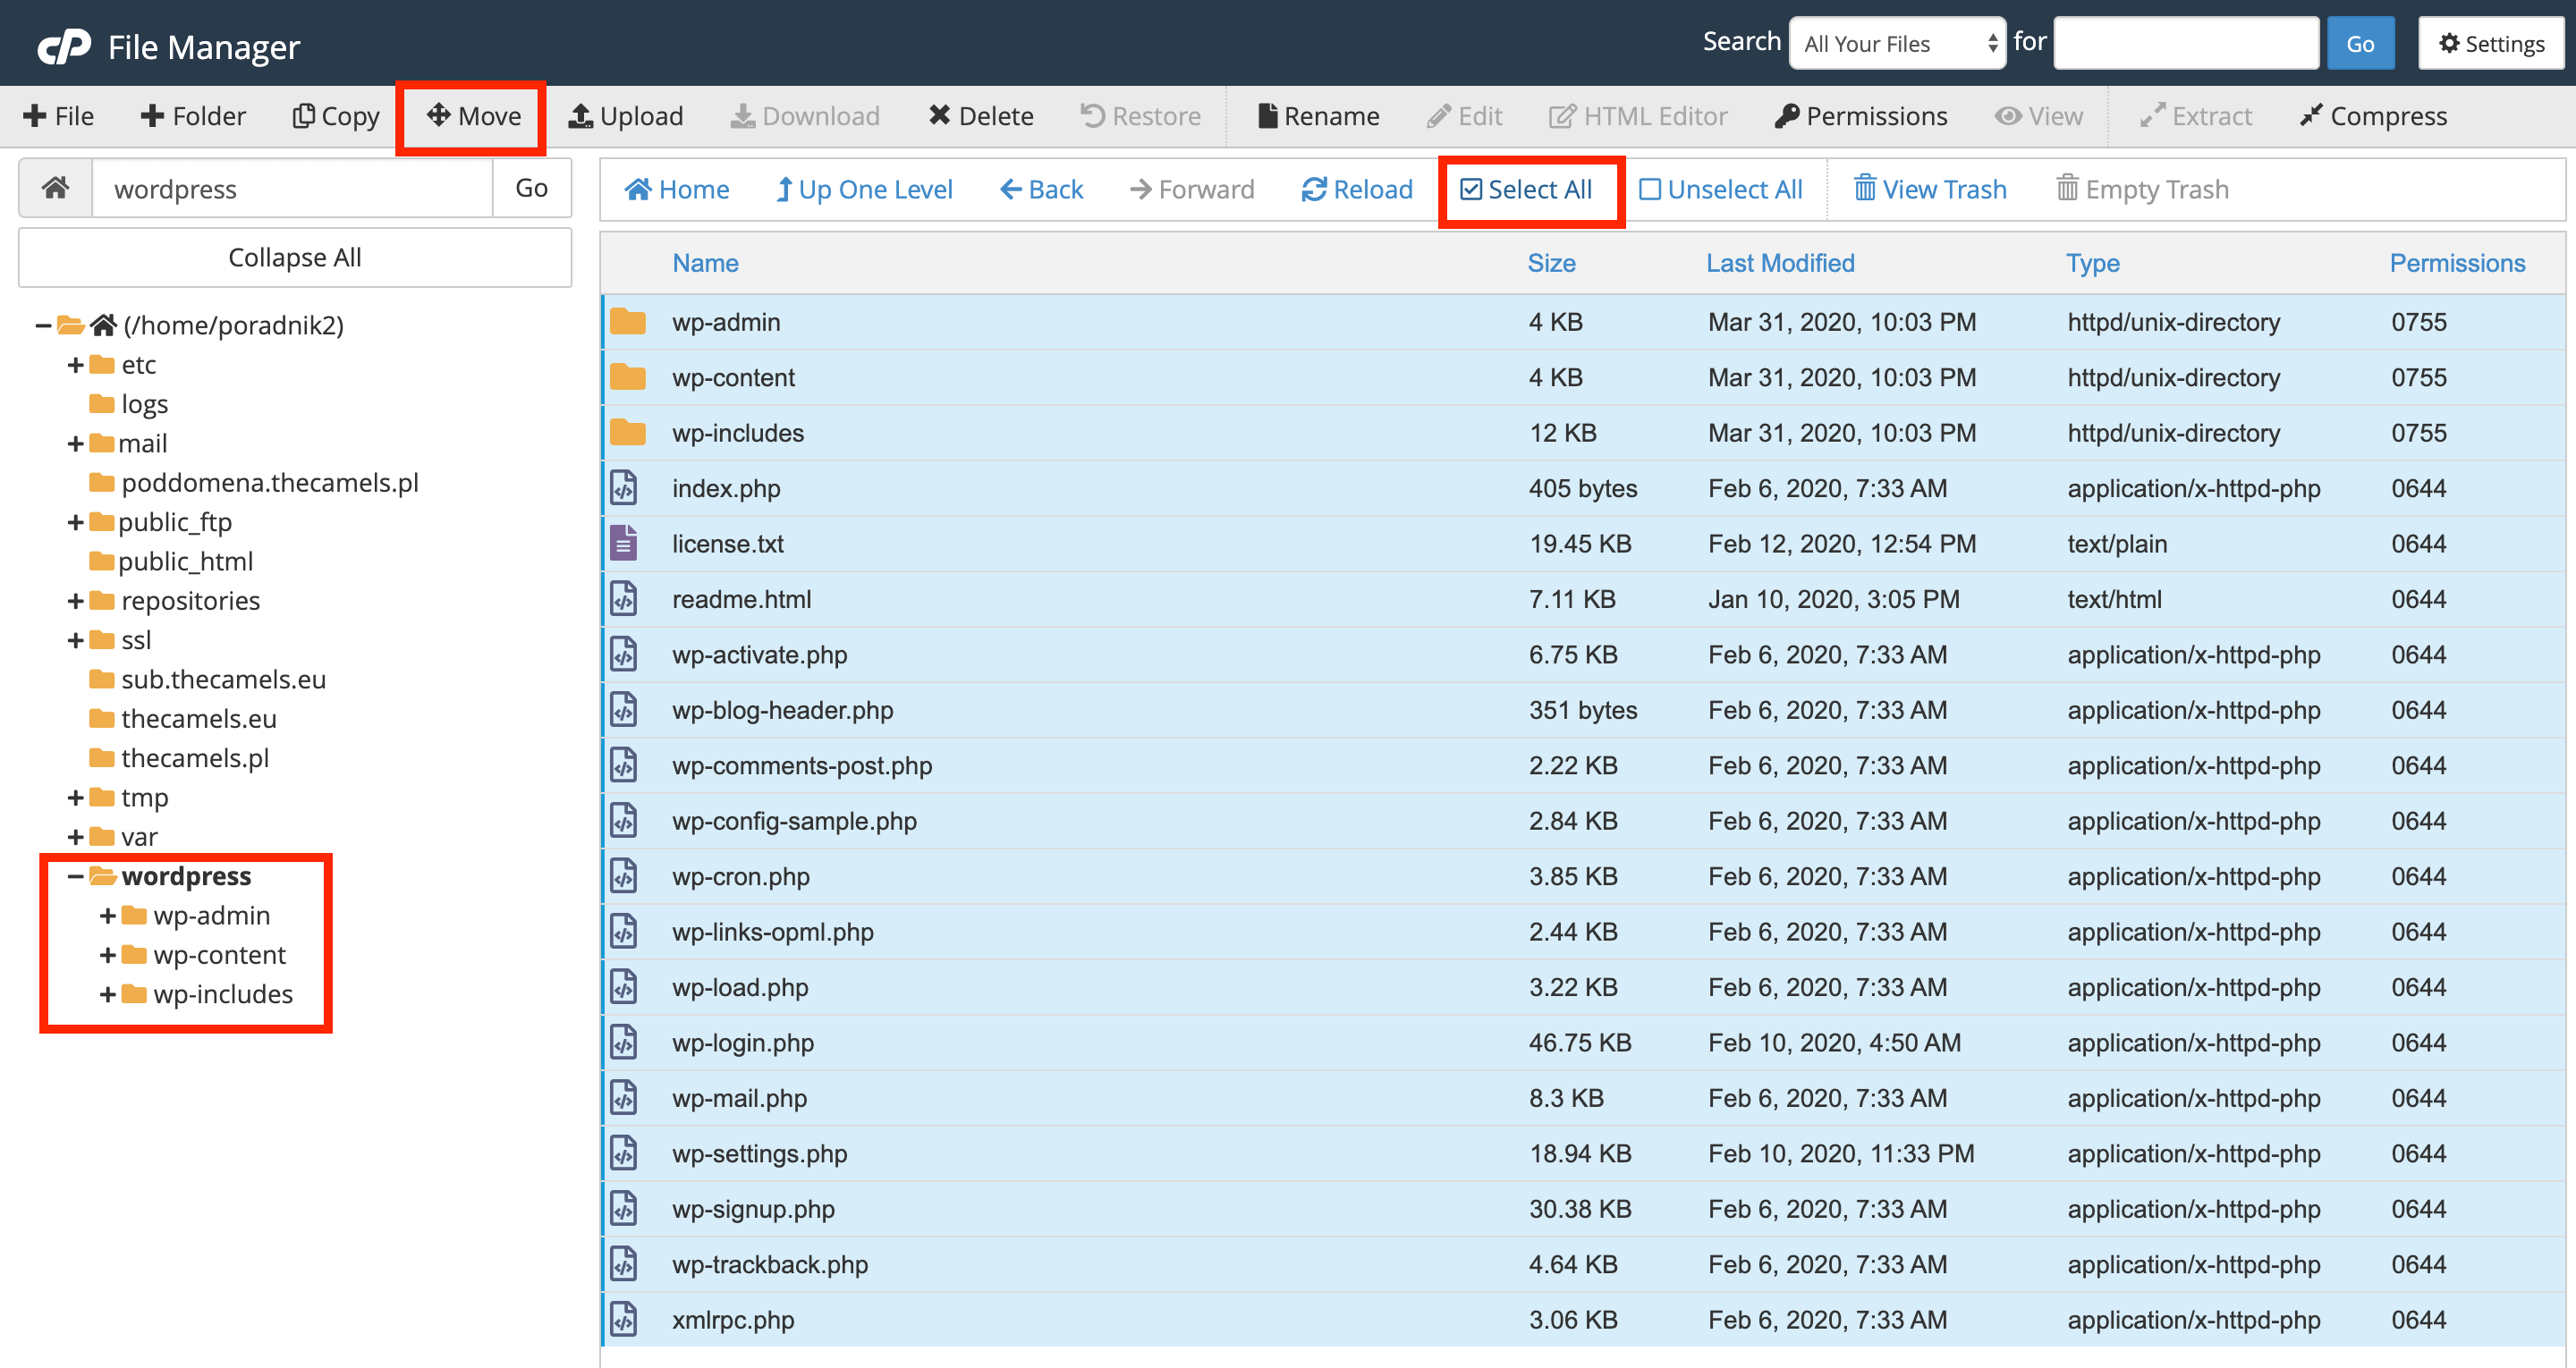Expand the etc folder in tree
Image resolution: width=2576 pixels, height=1368 pixels.
(x=75, y=365)
